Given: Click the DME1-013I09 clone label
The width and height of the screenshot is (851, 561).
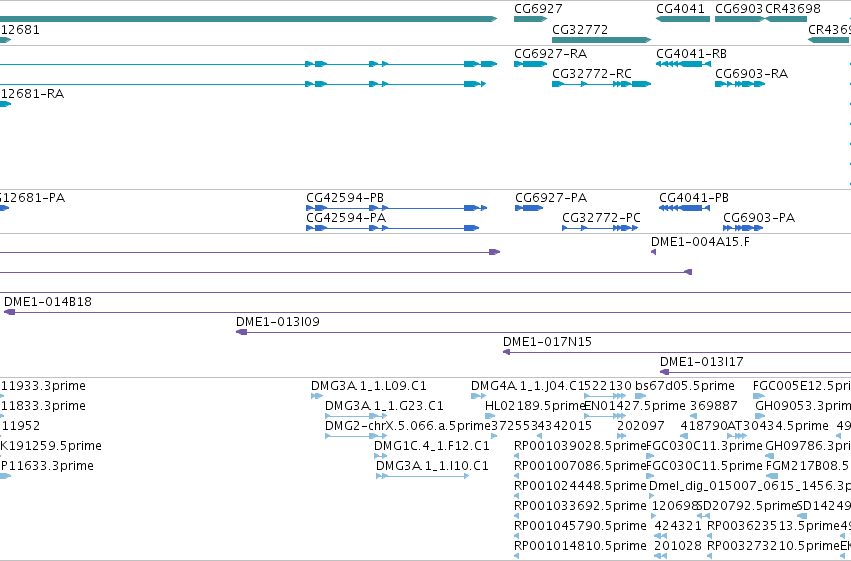Looking at the screenshot, I should click(278, 322).
